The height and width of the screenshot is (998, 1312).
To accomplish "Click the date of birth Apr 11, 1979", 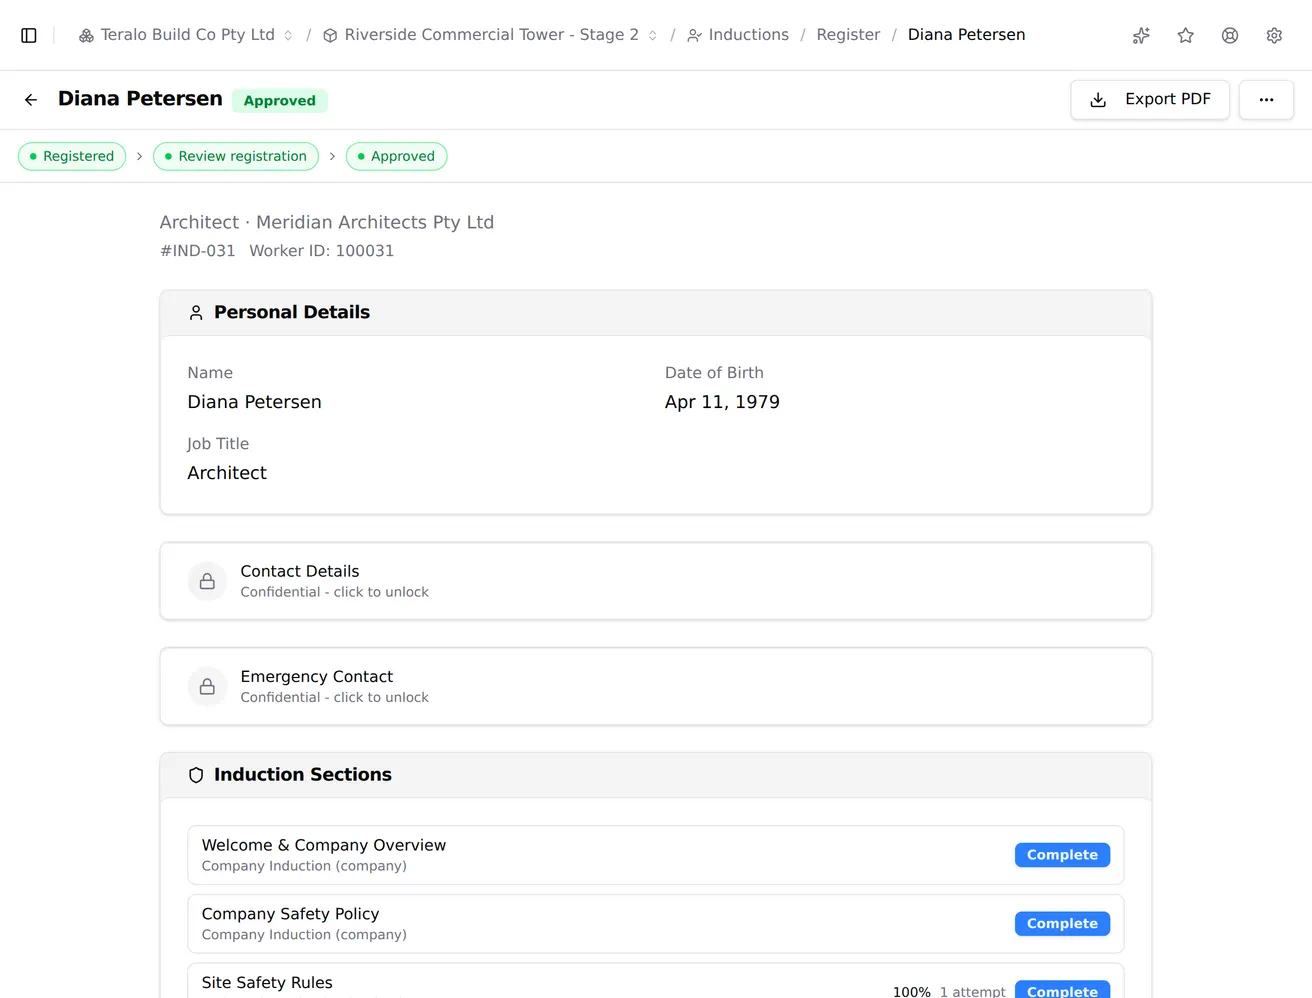I will tap(722, 402).
